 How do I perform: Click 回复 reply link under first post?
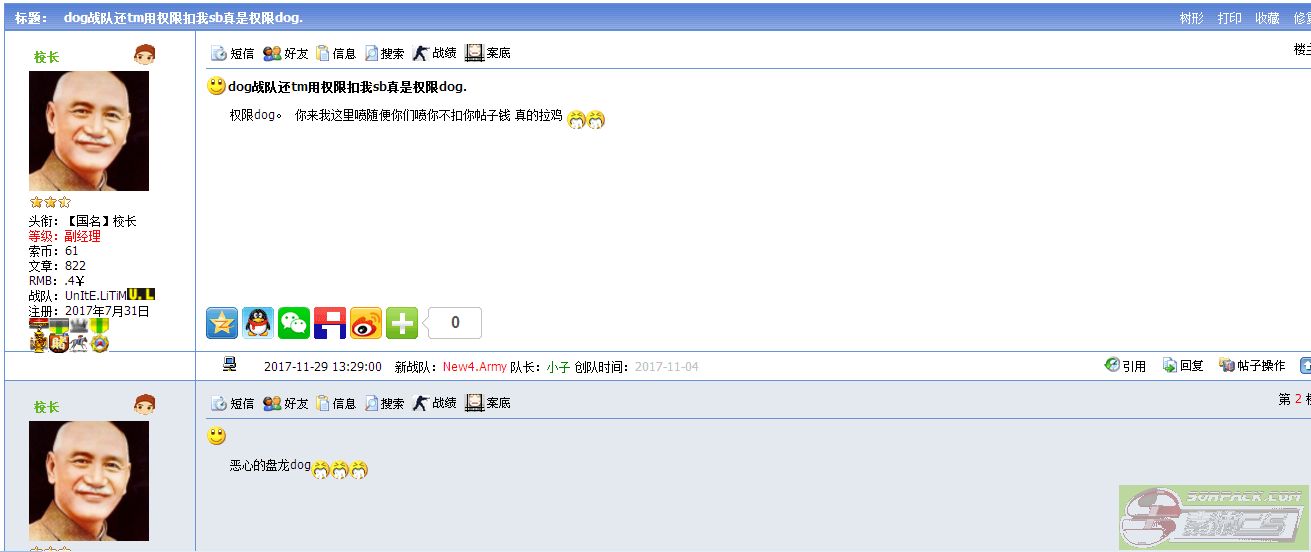click(1183, 366)
